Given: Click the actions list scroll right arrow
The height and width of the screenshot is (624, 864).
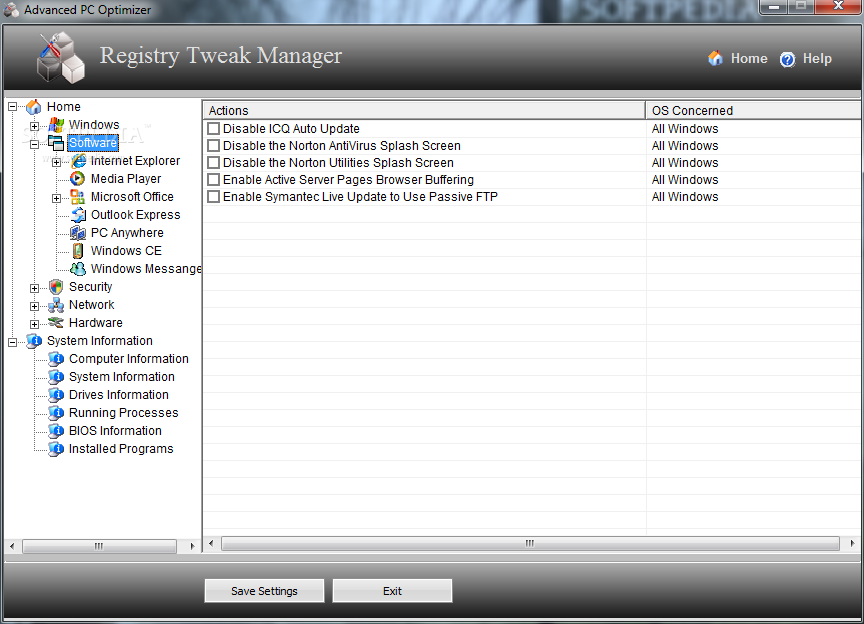Looking at the screenshot, I should (x=852, y=544).
